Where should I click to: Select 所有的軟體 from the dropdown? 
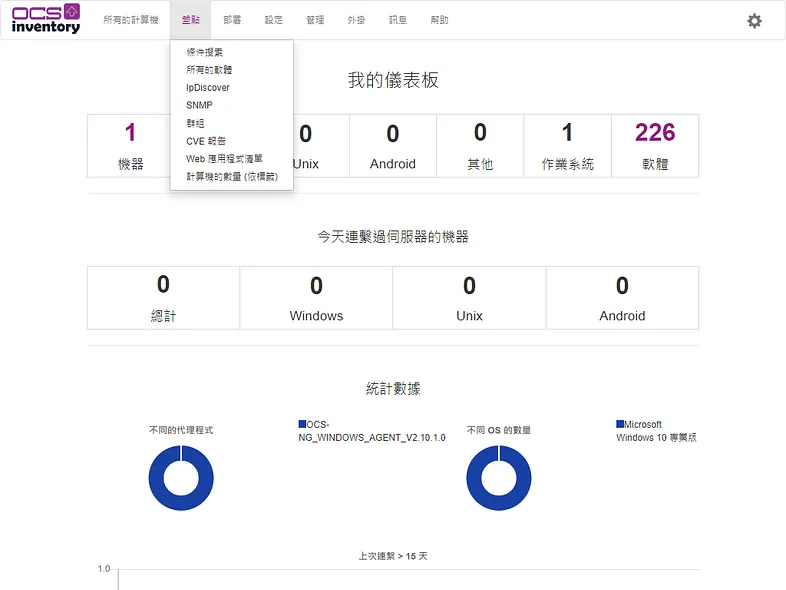click(x=209, y=70)
